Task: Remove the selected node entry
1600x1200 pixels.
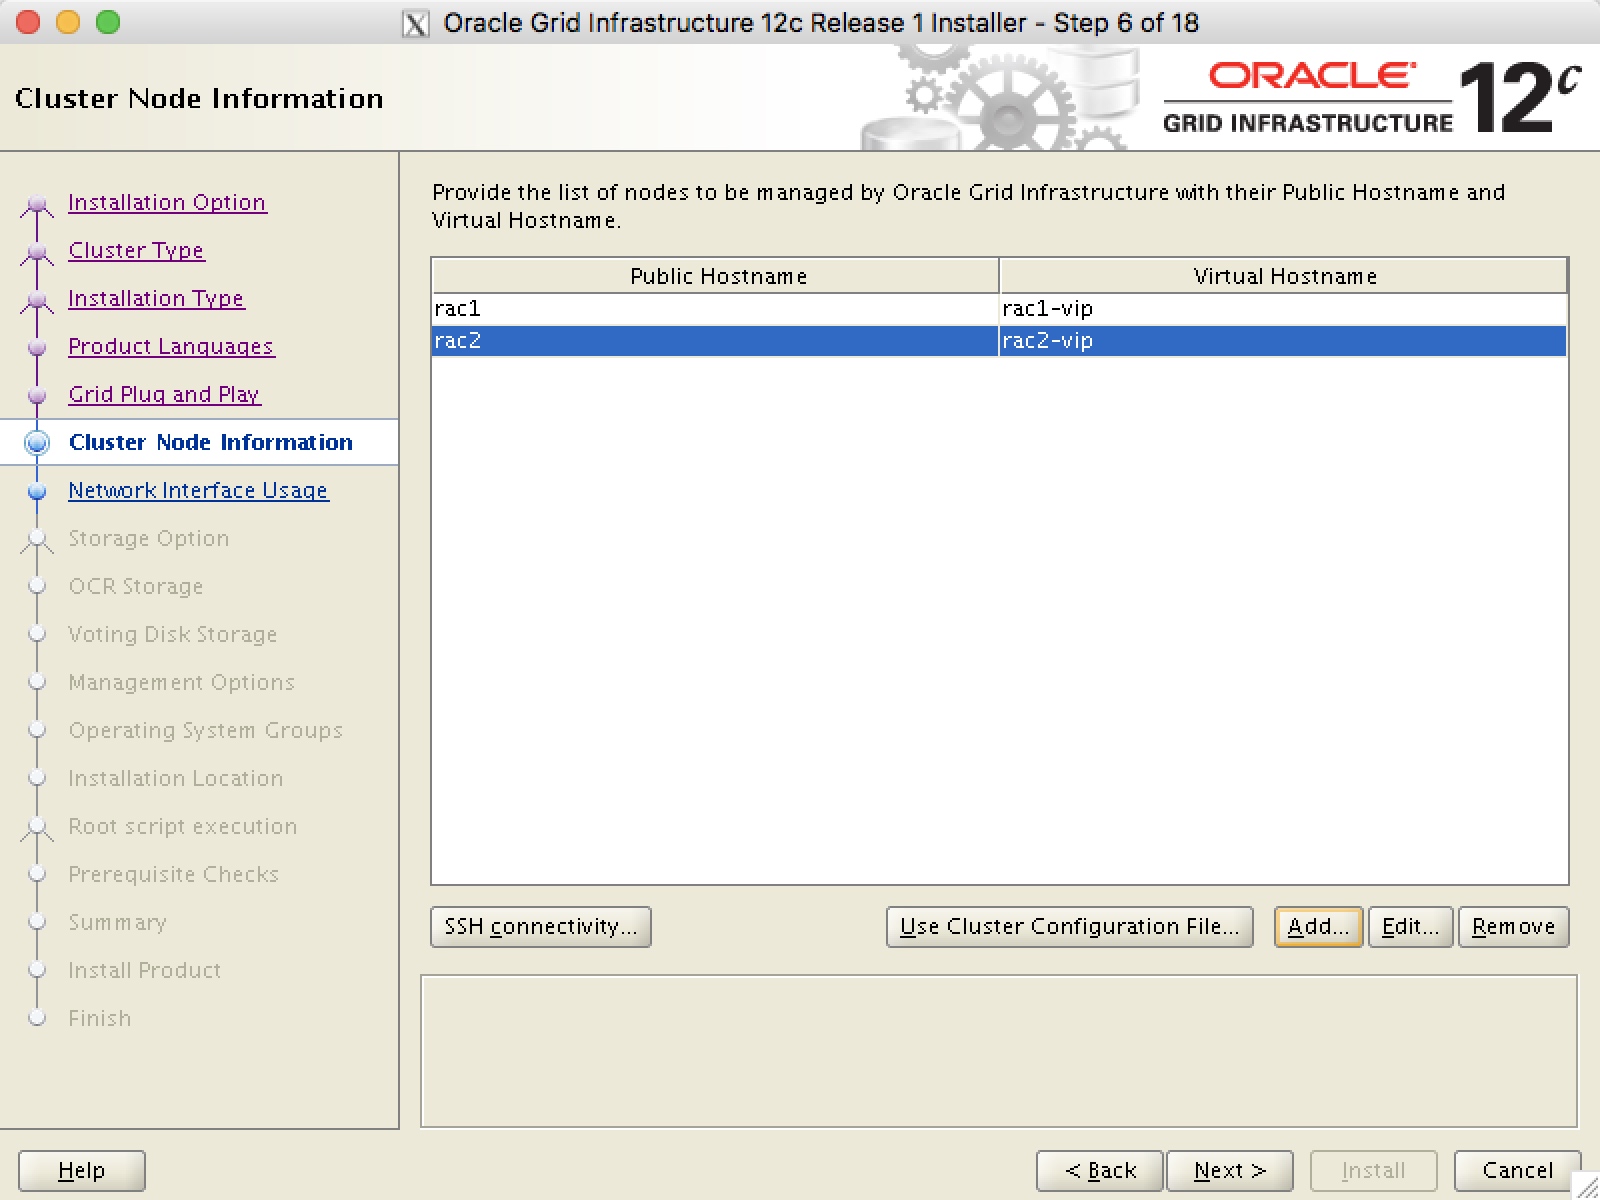Action: tap(1513, 927)
